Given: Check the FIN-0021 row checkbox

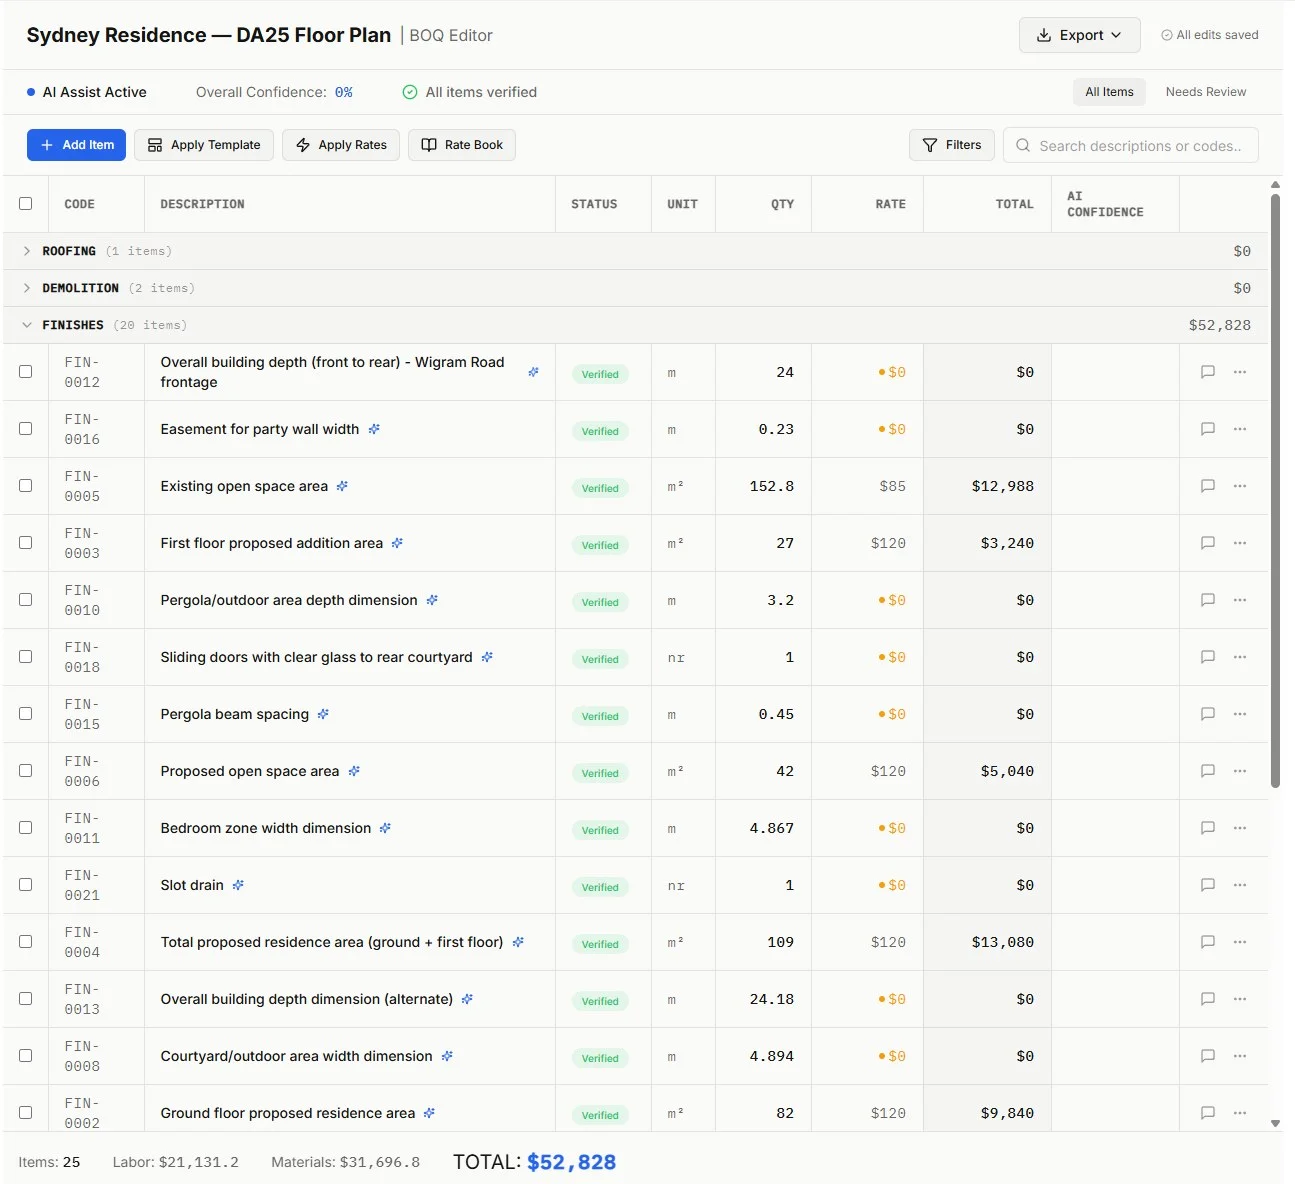Looking at the screenshot, I should [26, 885].
